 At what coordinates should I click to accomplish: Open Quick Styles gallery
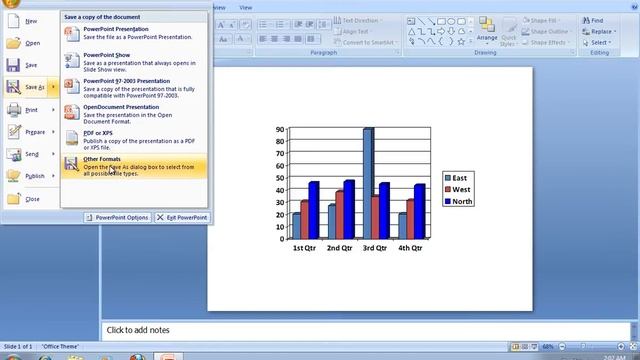pyautogui.click(x=509, y=31)
